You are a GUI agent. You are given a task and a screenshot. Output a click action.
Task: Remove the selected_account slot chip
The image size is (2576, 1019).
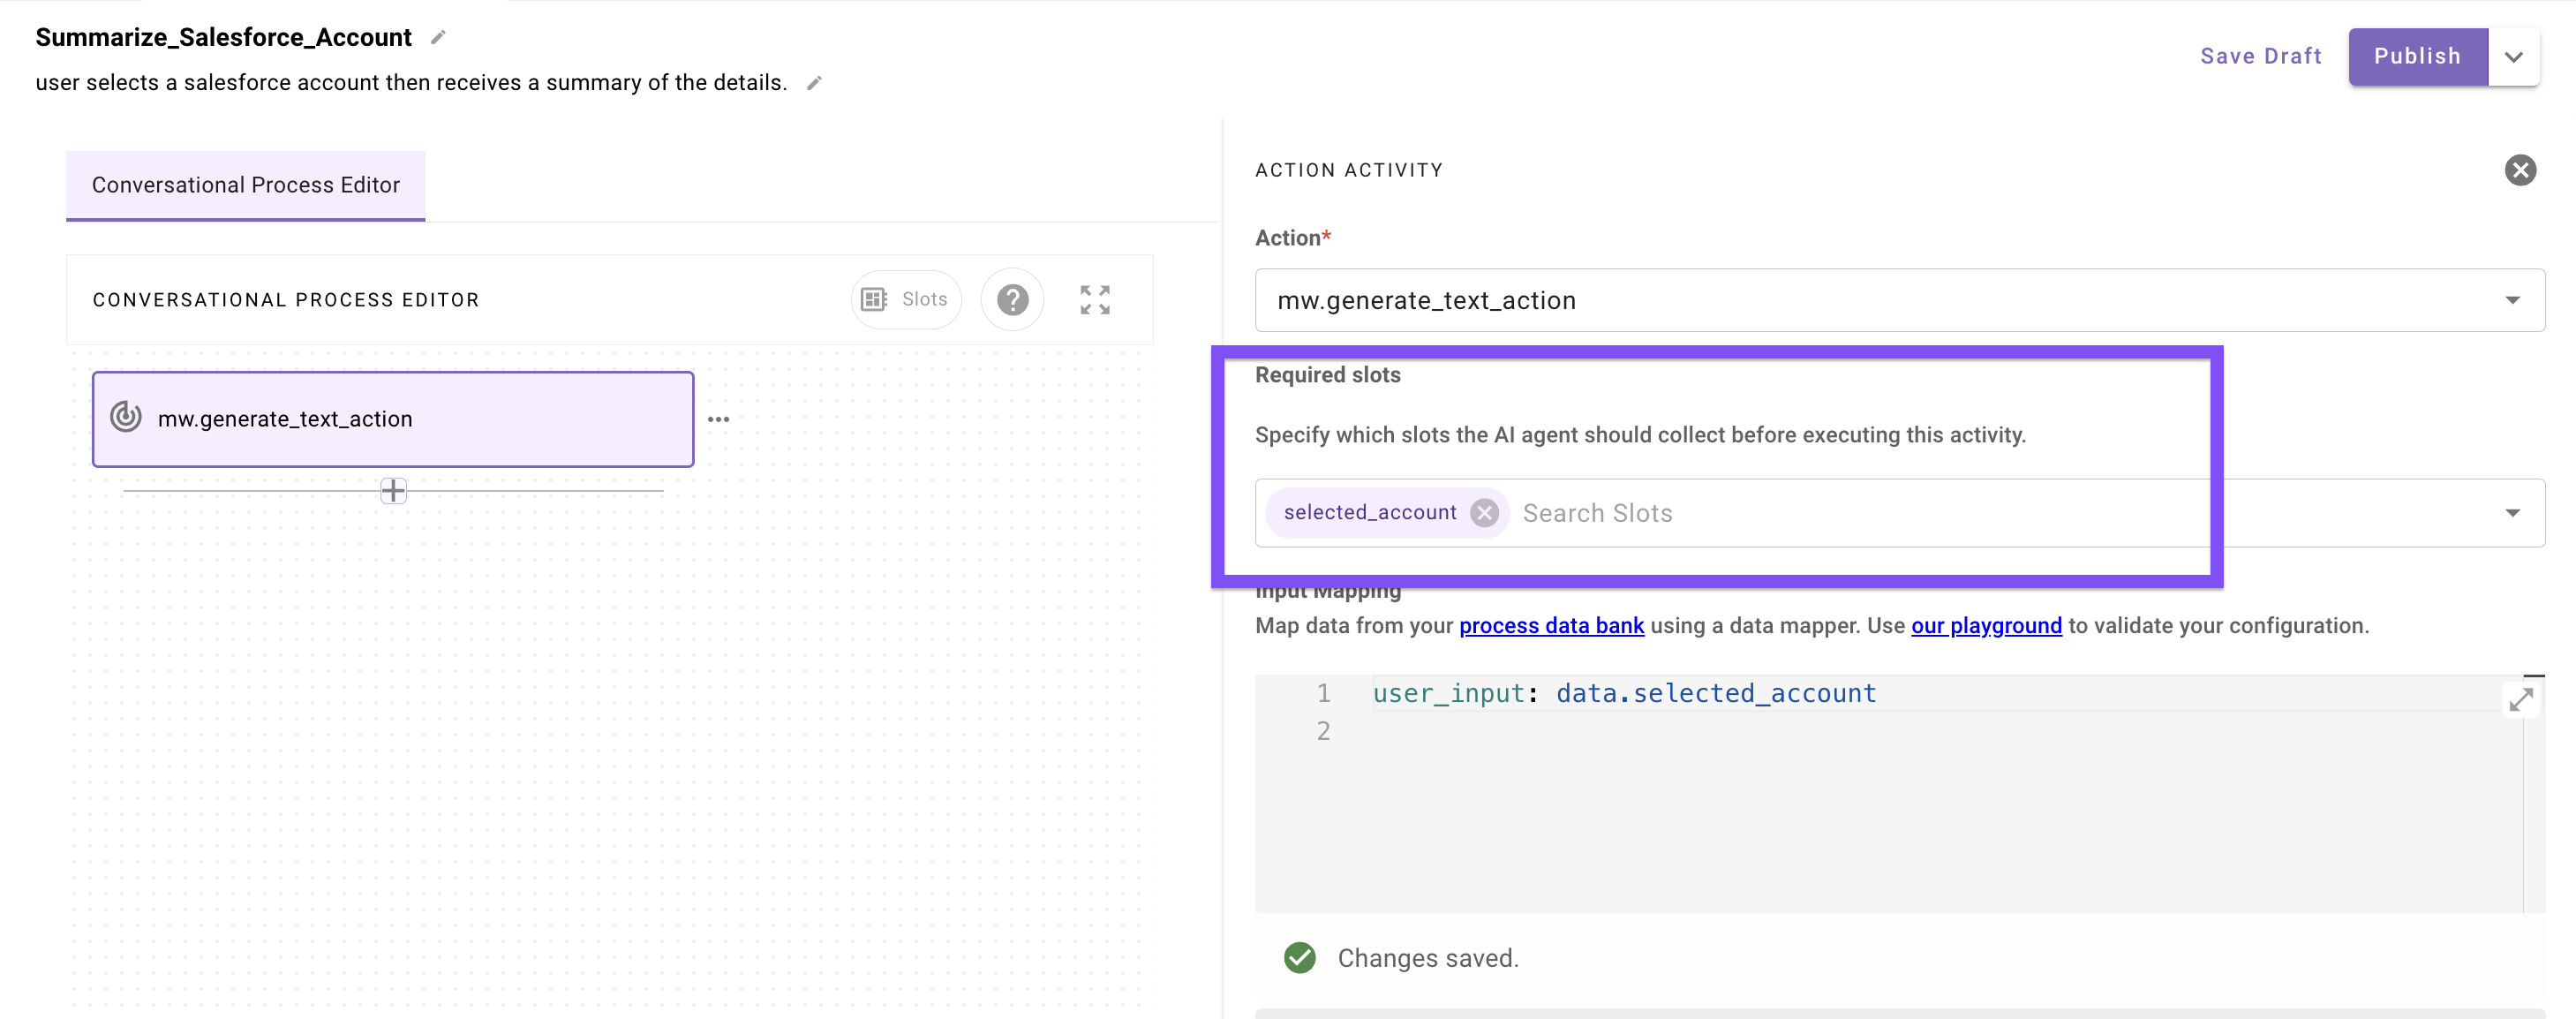pos(1484,512)
